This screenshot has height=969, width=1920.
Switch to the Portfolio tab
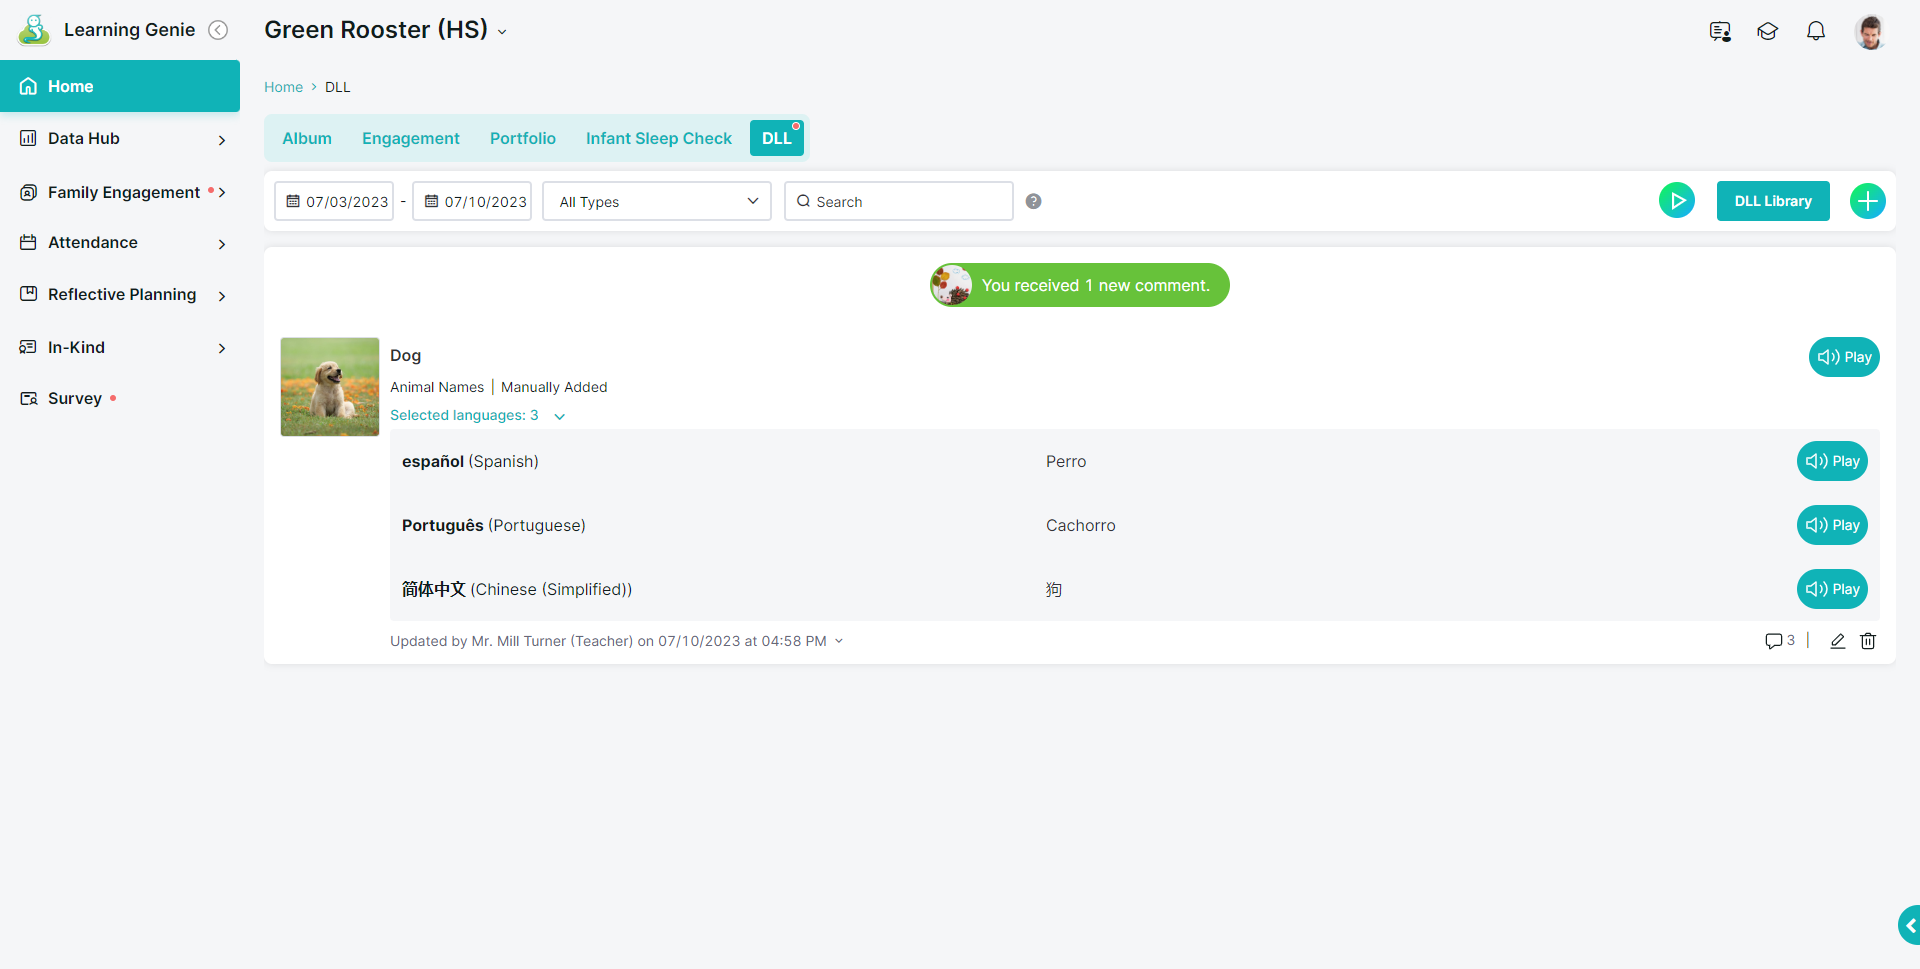click(x=522, y=138)
